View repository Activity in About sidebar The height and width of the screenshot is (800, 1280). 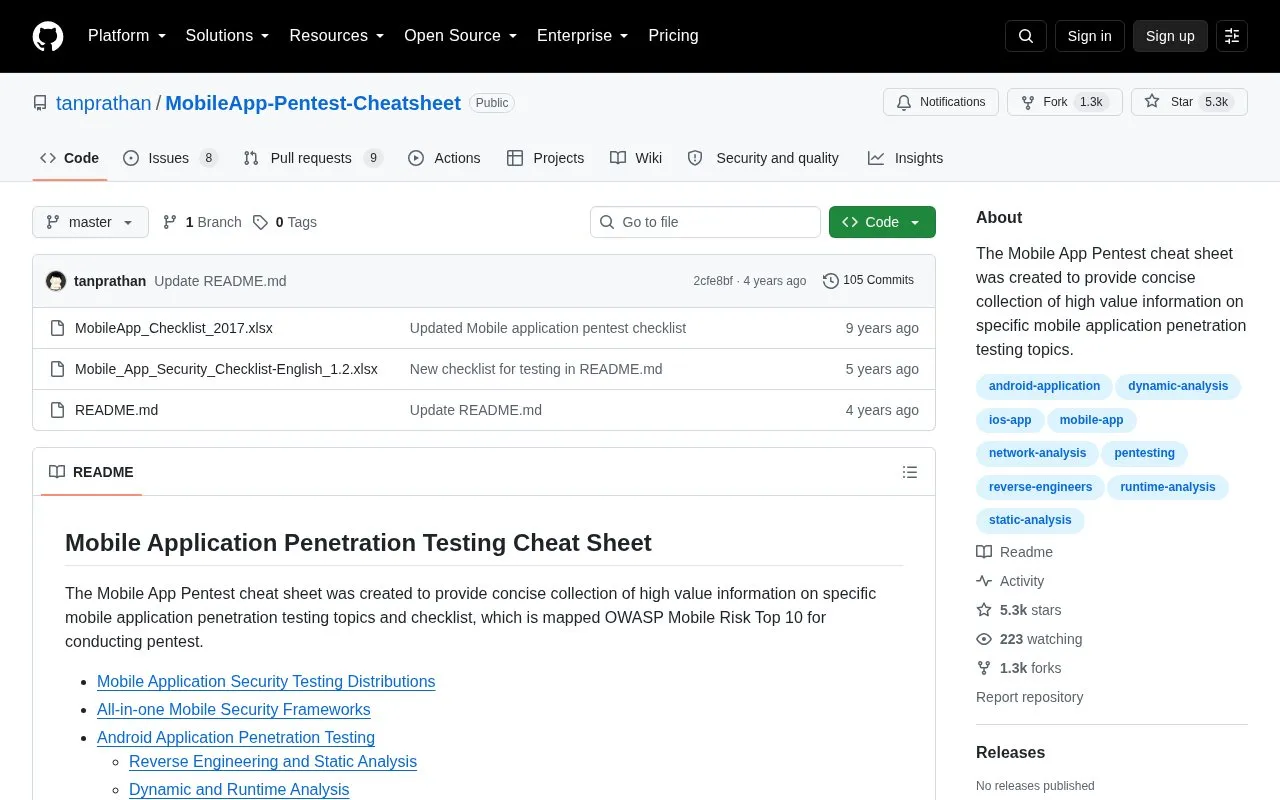point(1010,581)
